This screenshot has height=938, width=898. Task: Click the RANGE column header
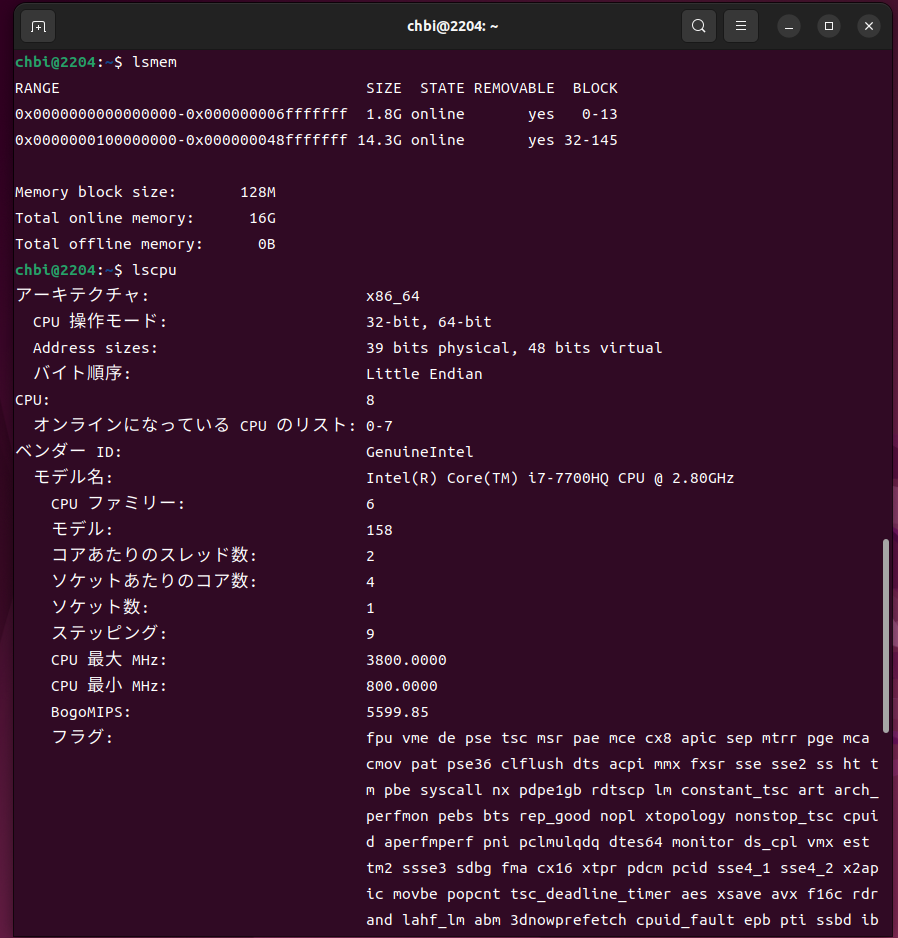pos(37,88)
